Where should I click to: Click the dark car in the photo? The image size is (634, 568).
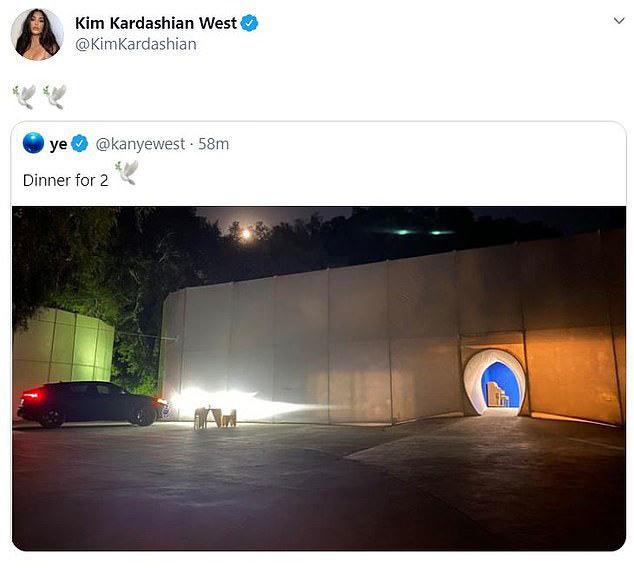93,403
